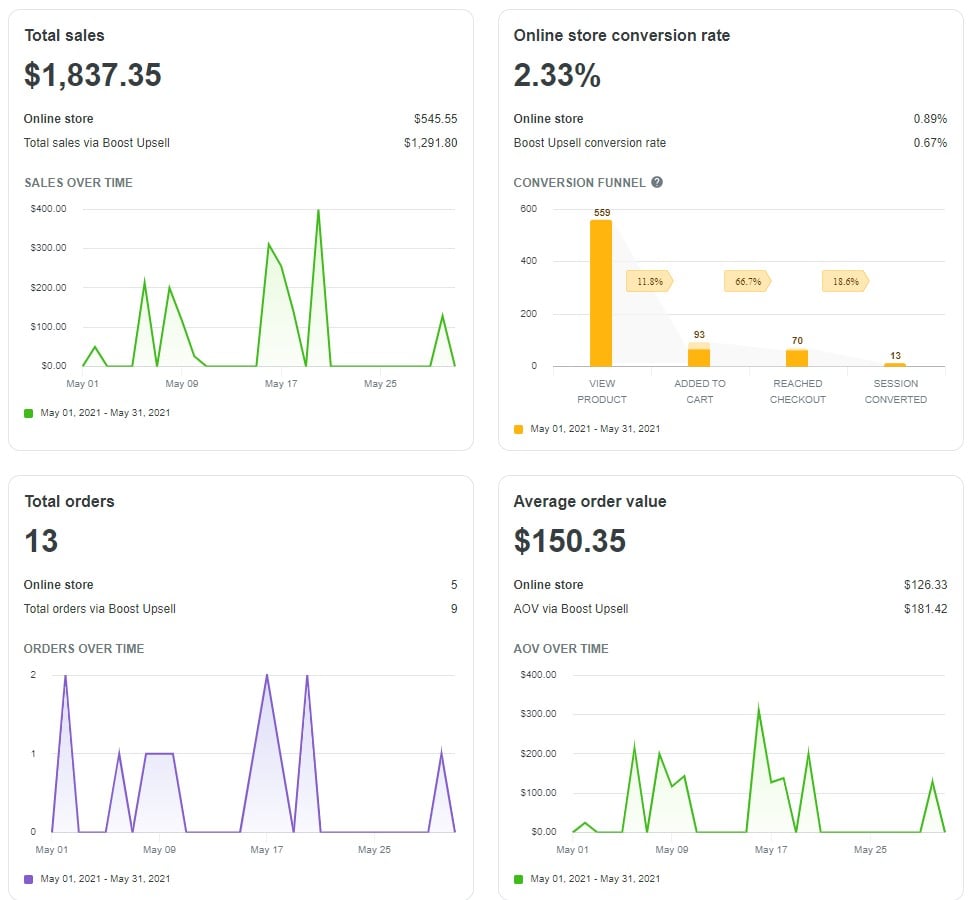The height and width of the screenshot is (900, 974).
Task: Click the 'SESSION CONVERTED' axis label
Action: (896, 391)
